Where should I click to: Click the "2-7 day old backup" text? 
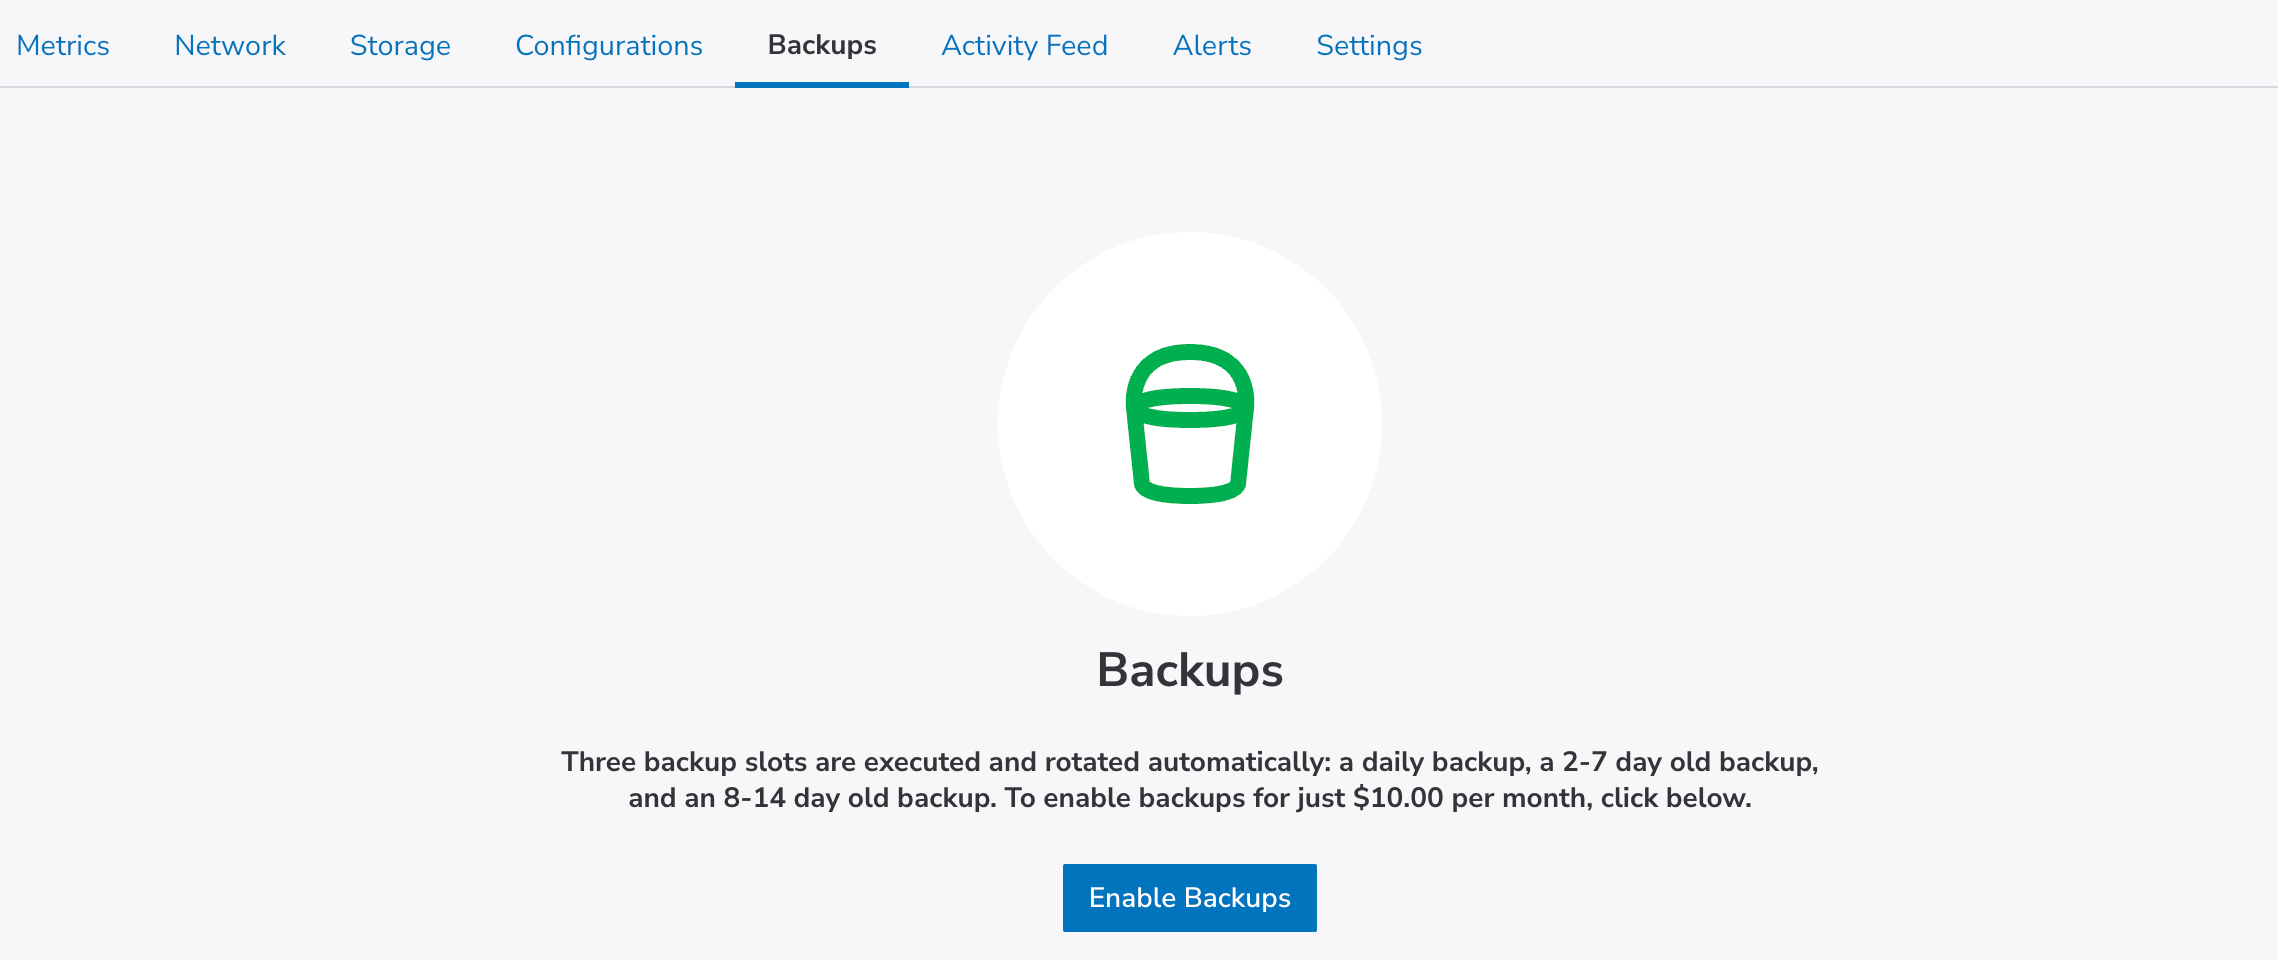[x=1690, y=762]
